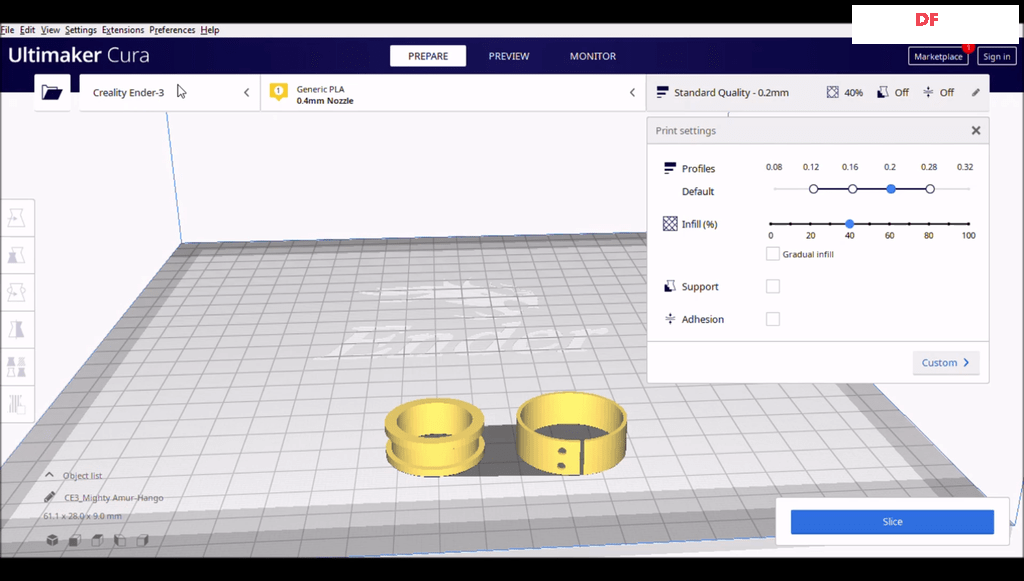Click the adhesion Off icon in summary bar
The width and height of the screenshot is (1024, 581).
pos(928,93)
